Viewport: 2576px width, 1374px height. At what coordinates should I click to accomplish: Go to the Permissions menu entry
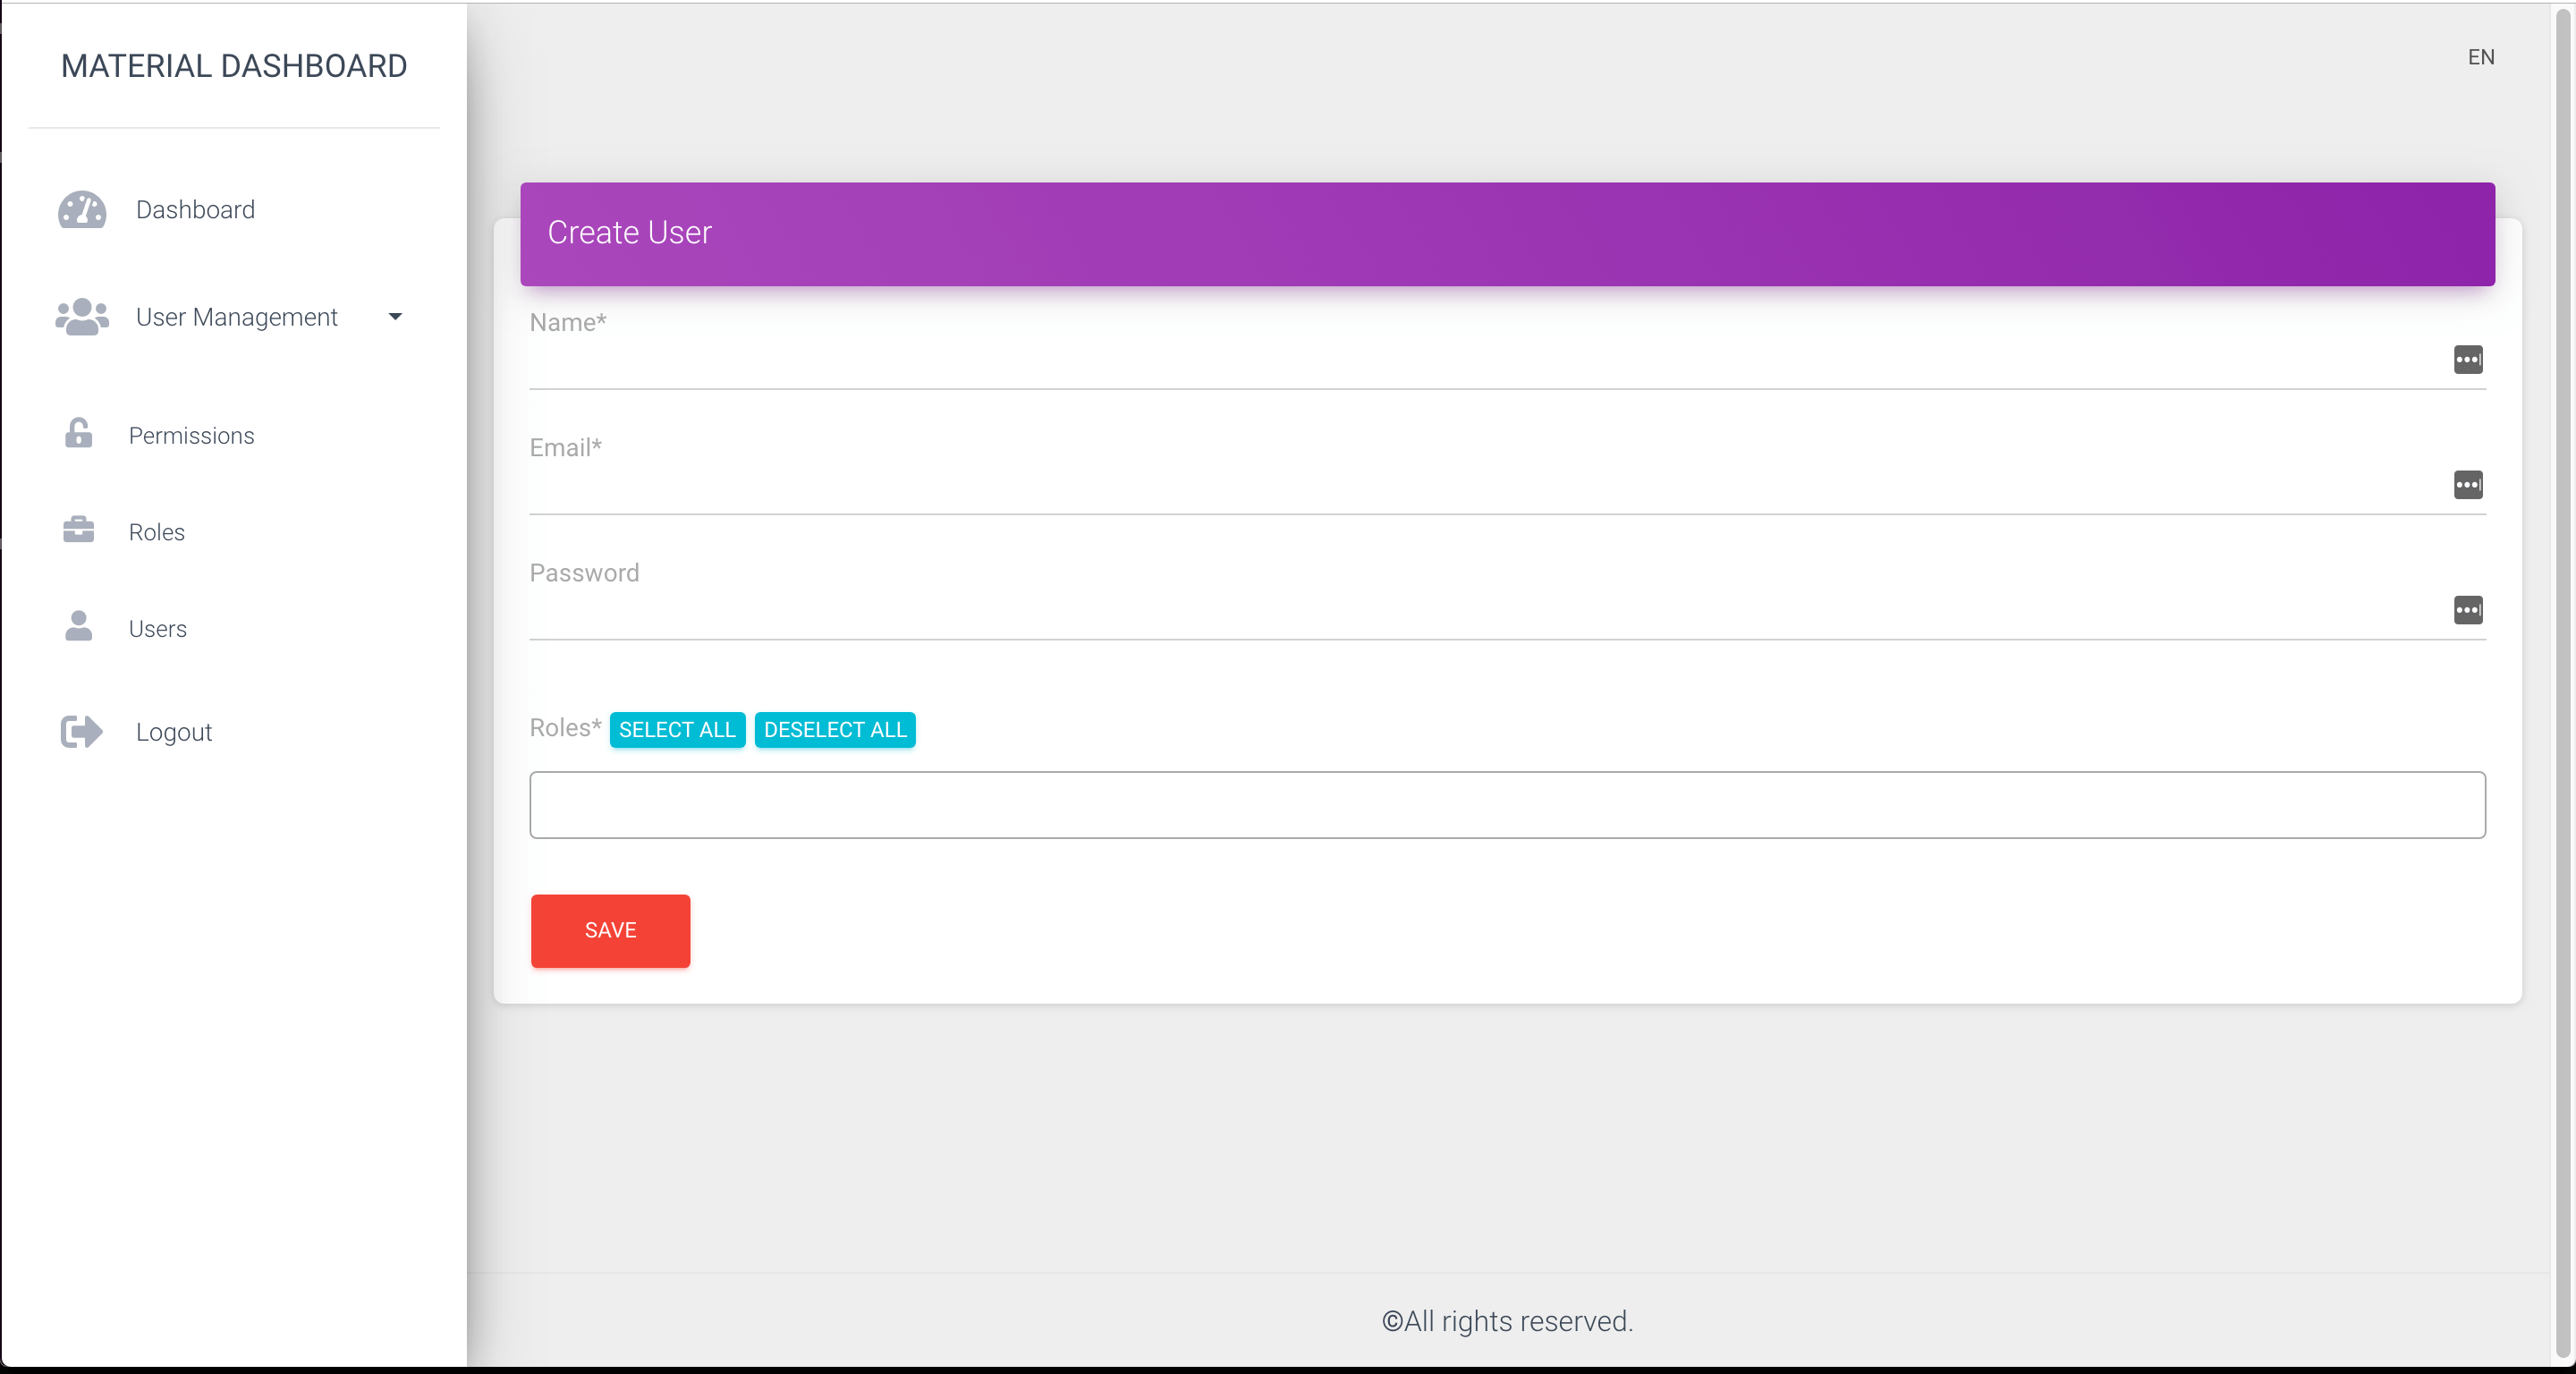[x=191, y=435]
